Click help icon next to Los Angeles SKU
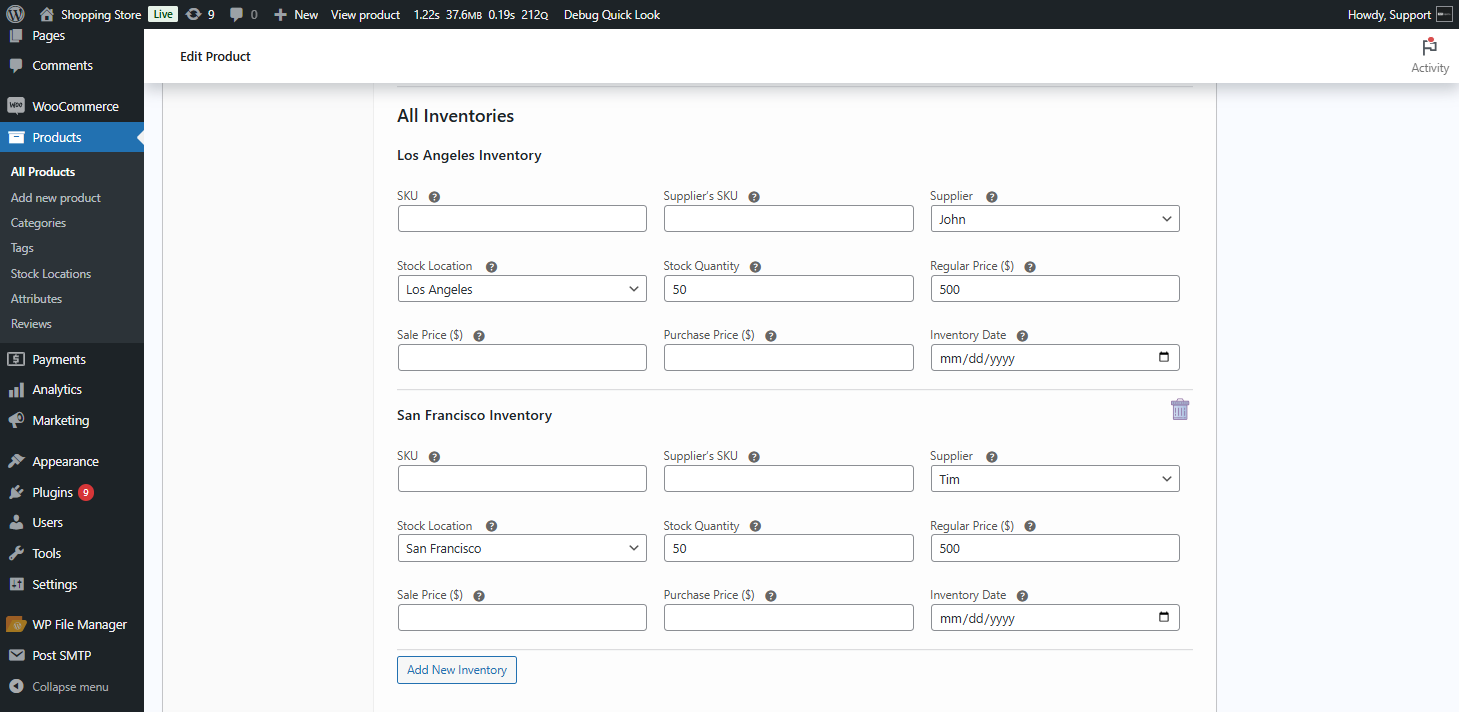Screen dimensions: 1459x712 click(434, 197)
